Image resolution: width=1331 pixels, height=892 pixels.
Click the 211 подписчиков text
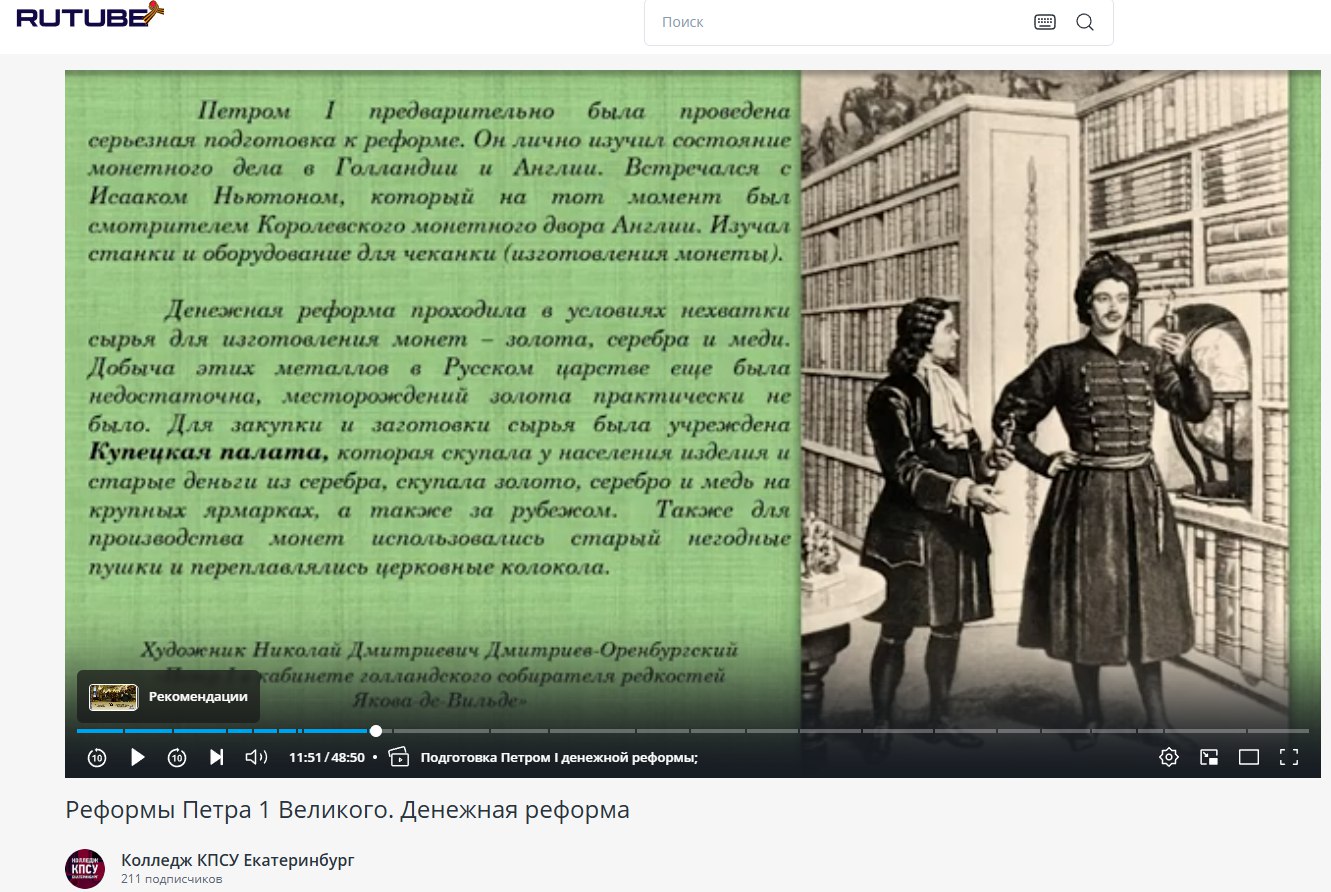point(171,879)
